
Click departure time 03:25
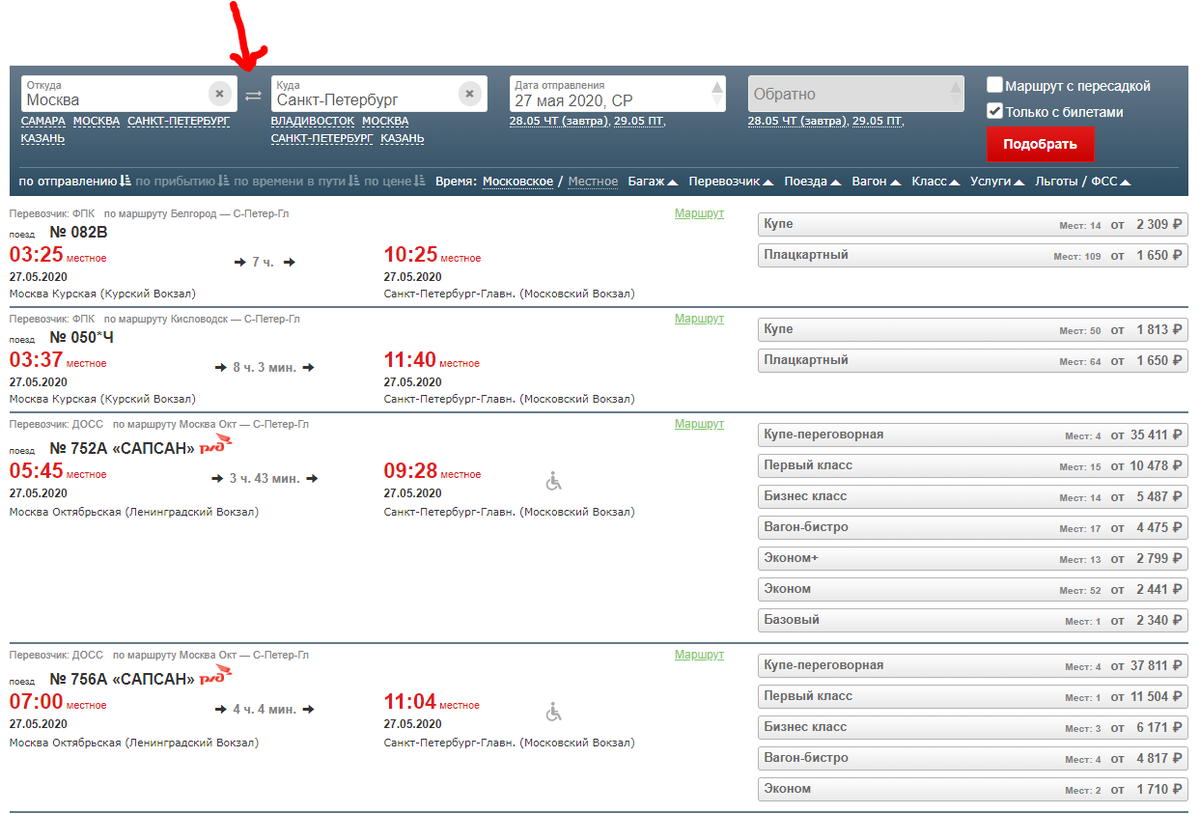click(36, 256)
